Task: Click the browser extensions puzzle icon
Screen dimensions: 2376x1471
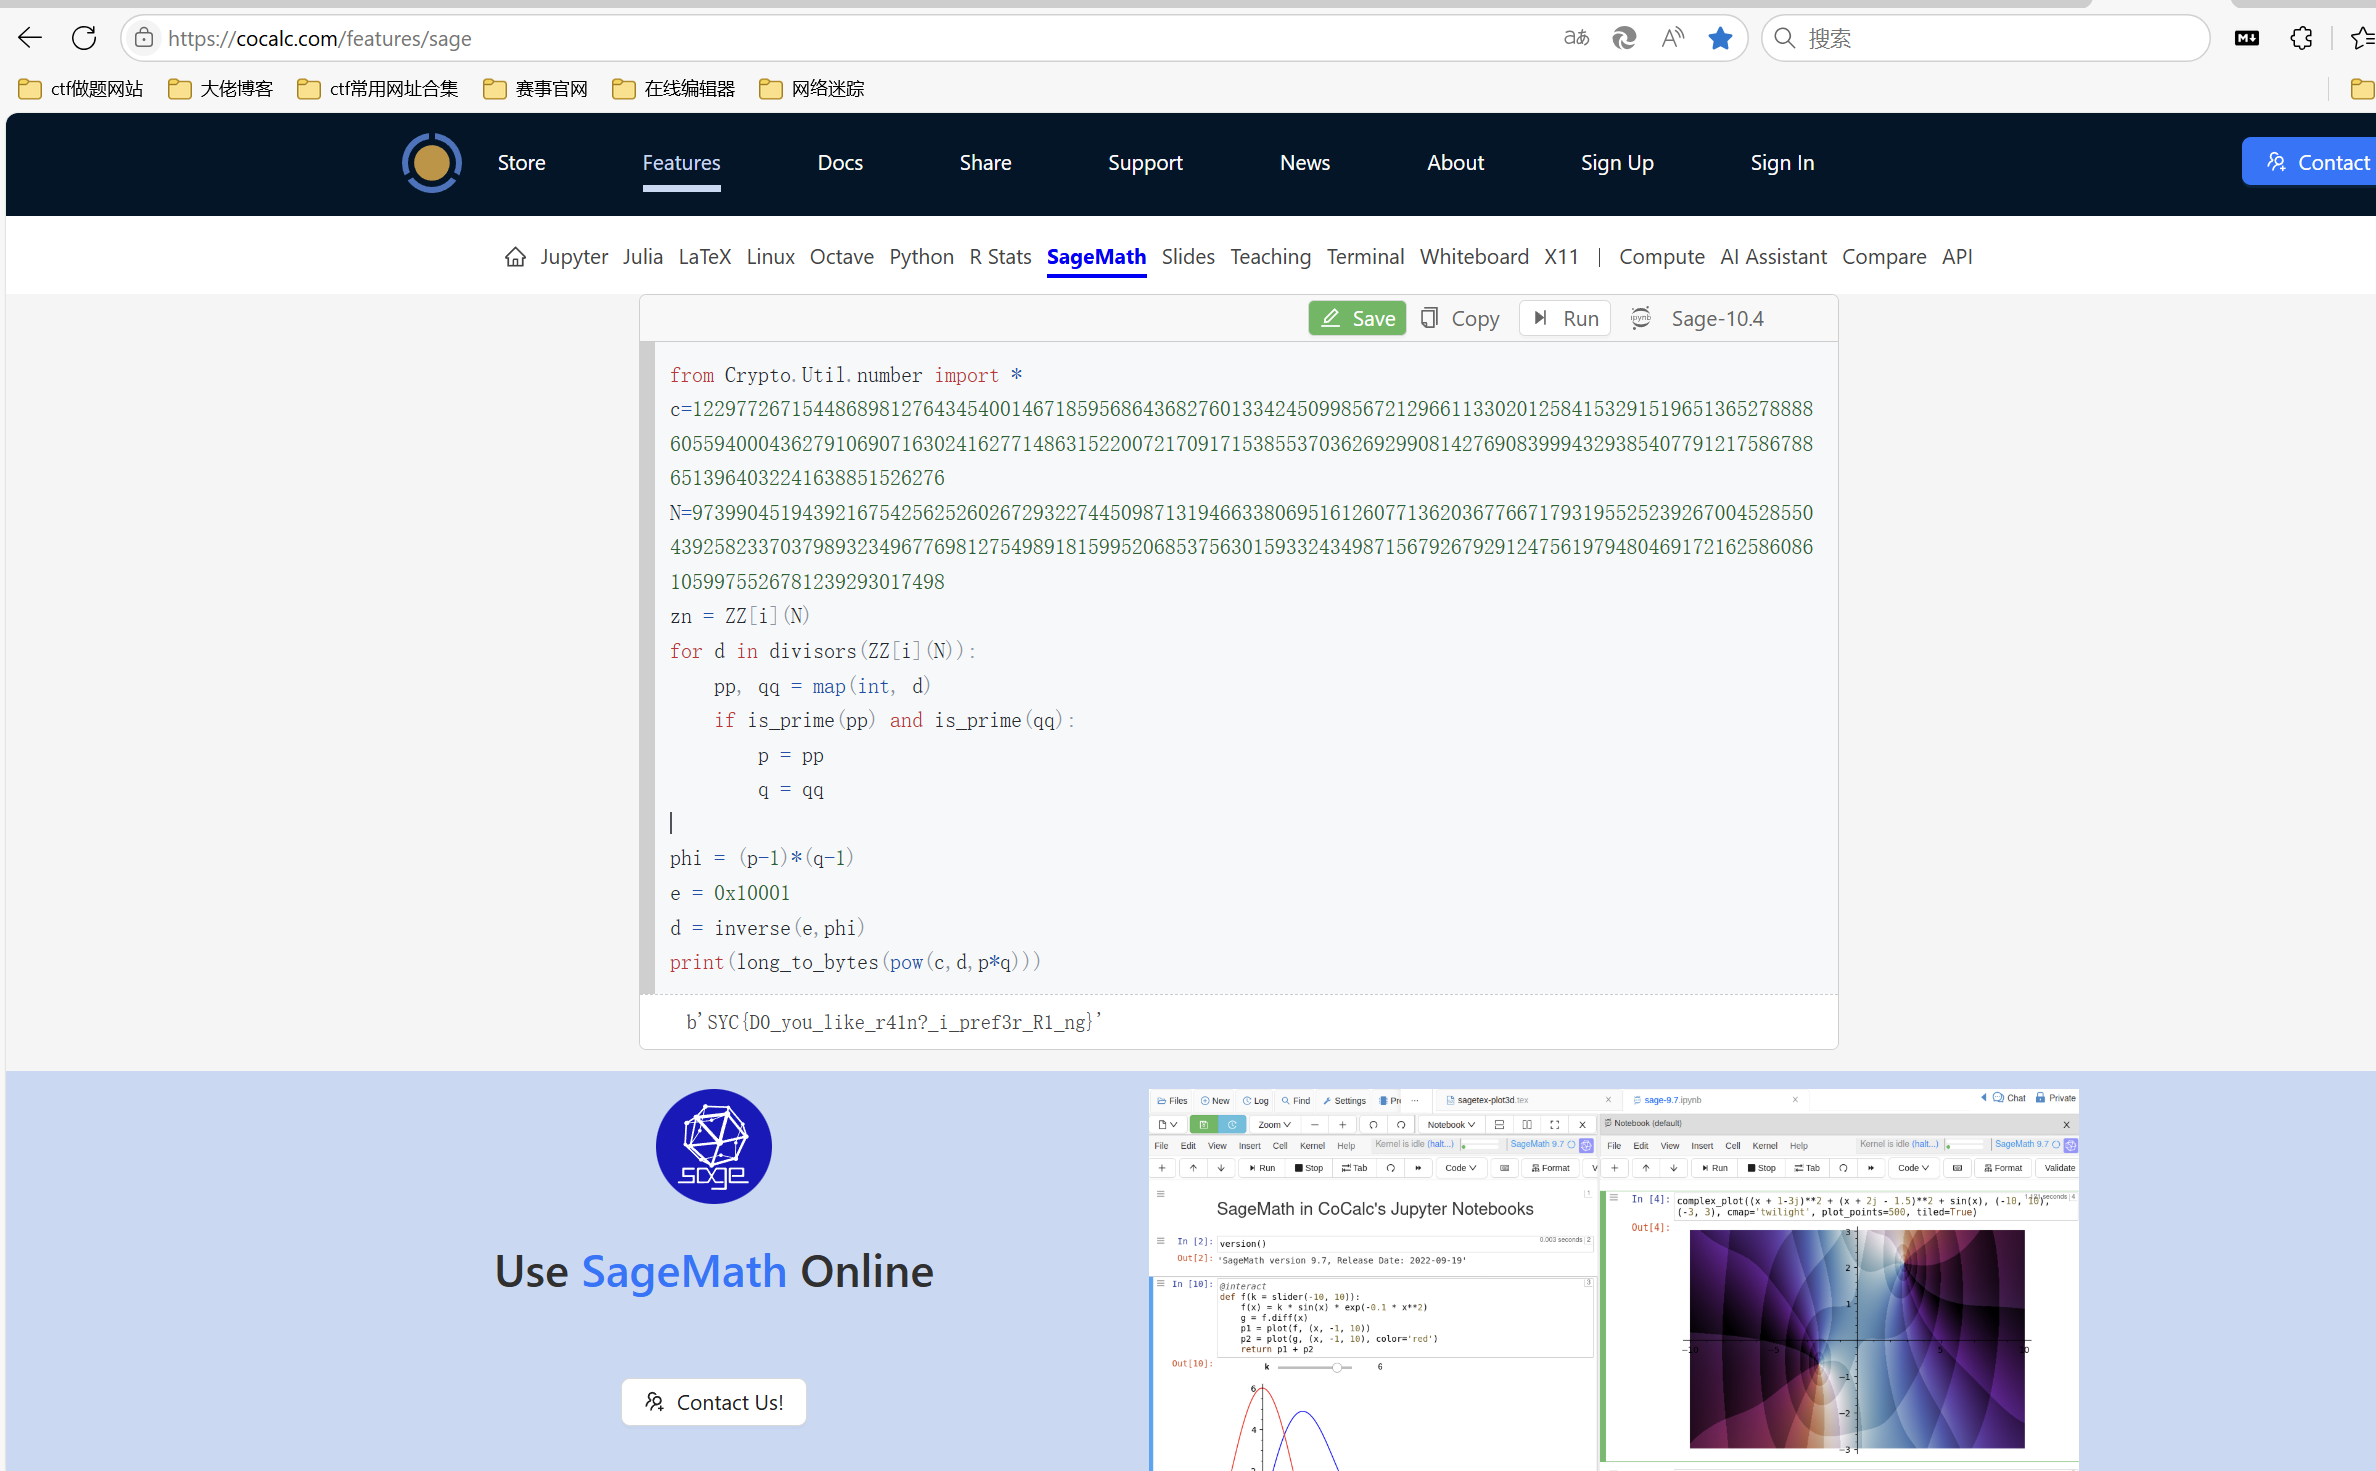Action: point(2301,38)
